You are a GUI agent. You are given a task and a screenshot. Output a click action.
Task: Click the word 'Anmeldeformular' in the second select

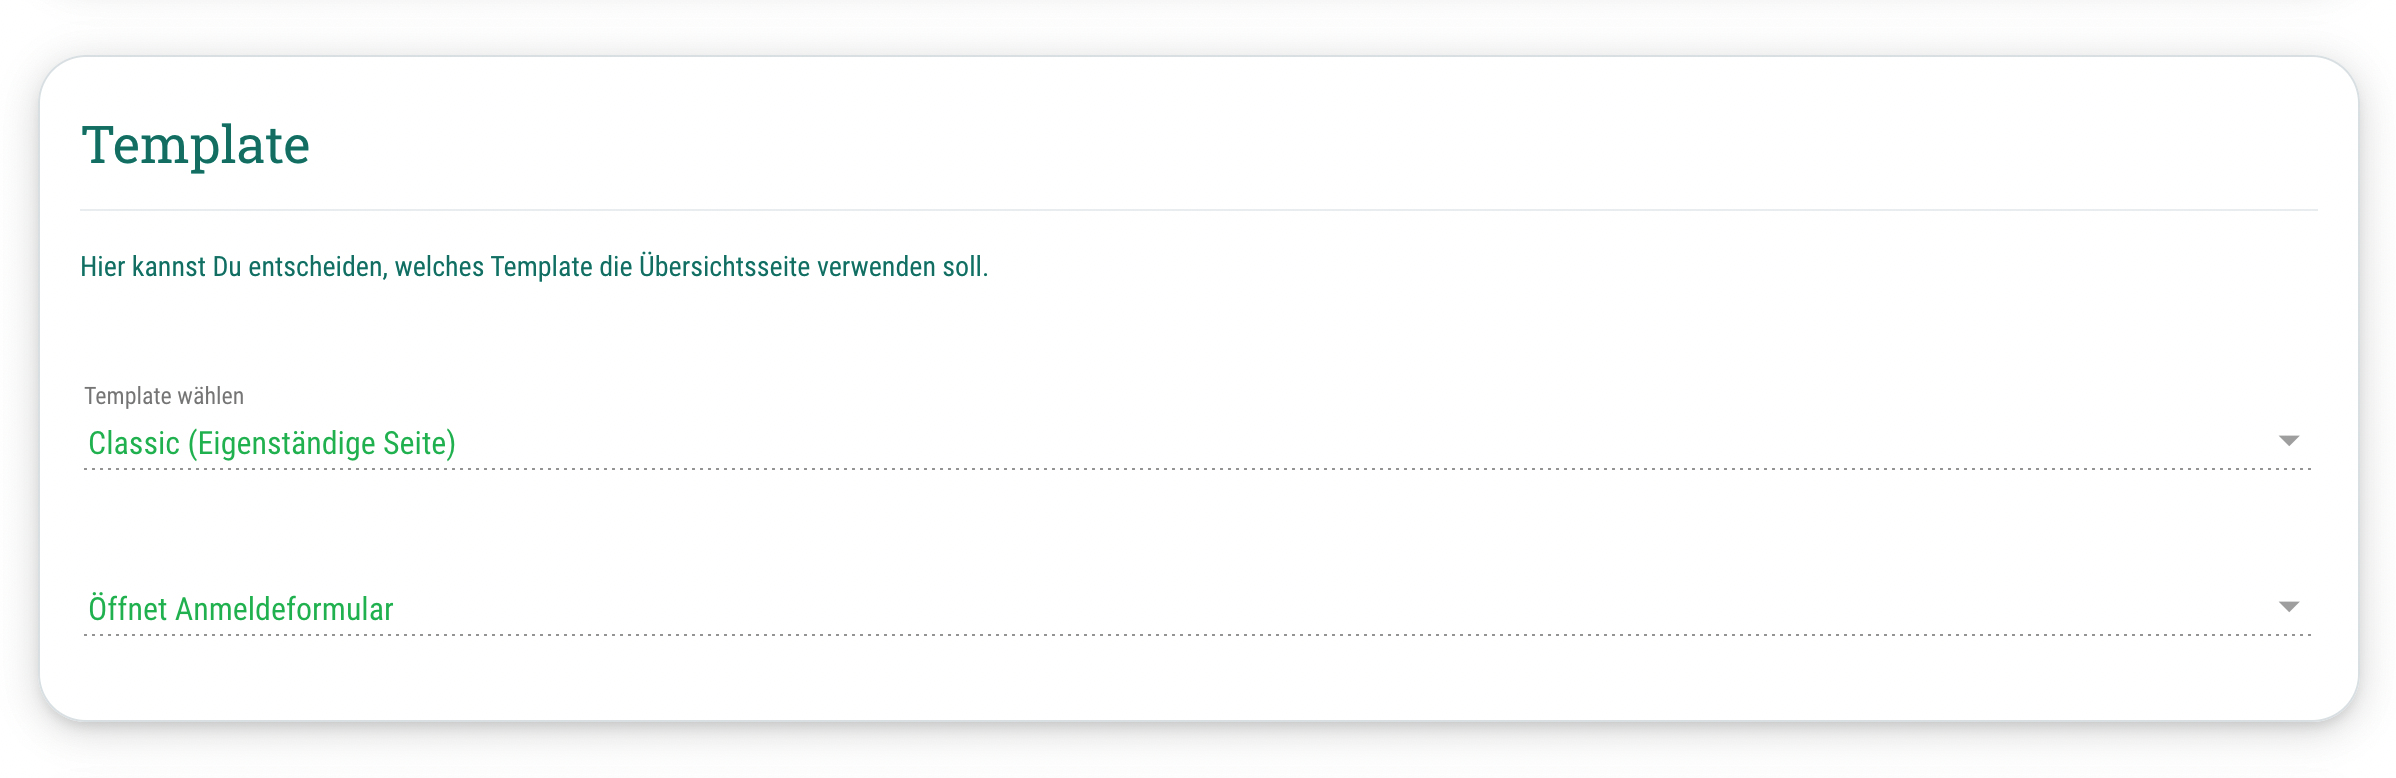(x=284, y=609)
